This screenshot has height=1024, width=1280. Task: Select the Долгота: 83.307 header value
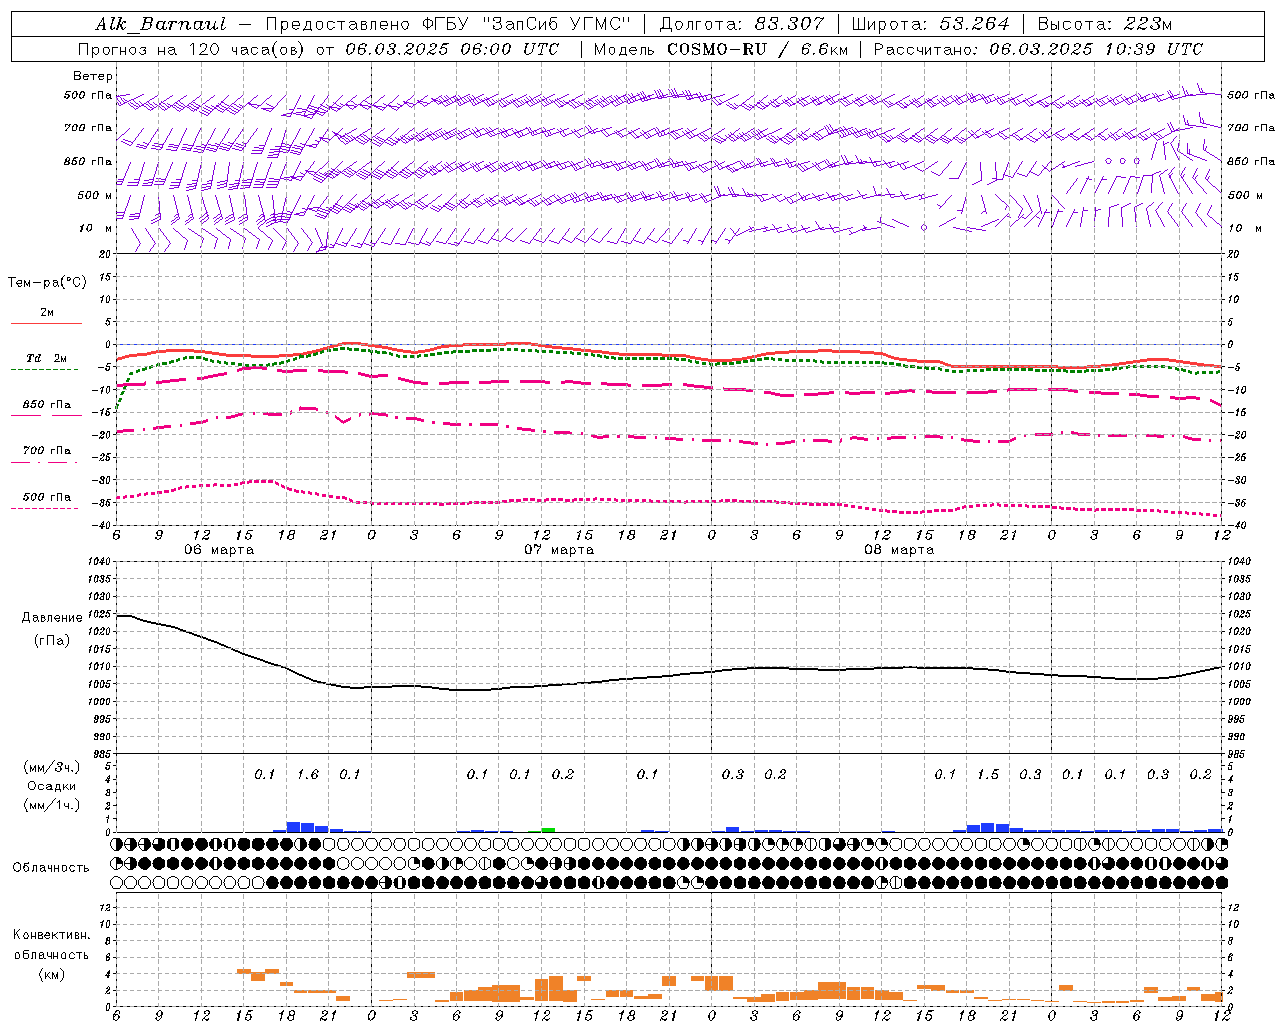(x=742, y=24)
